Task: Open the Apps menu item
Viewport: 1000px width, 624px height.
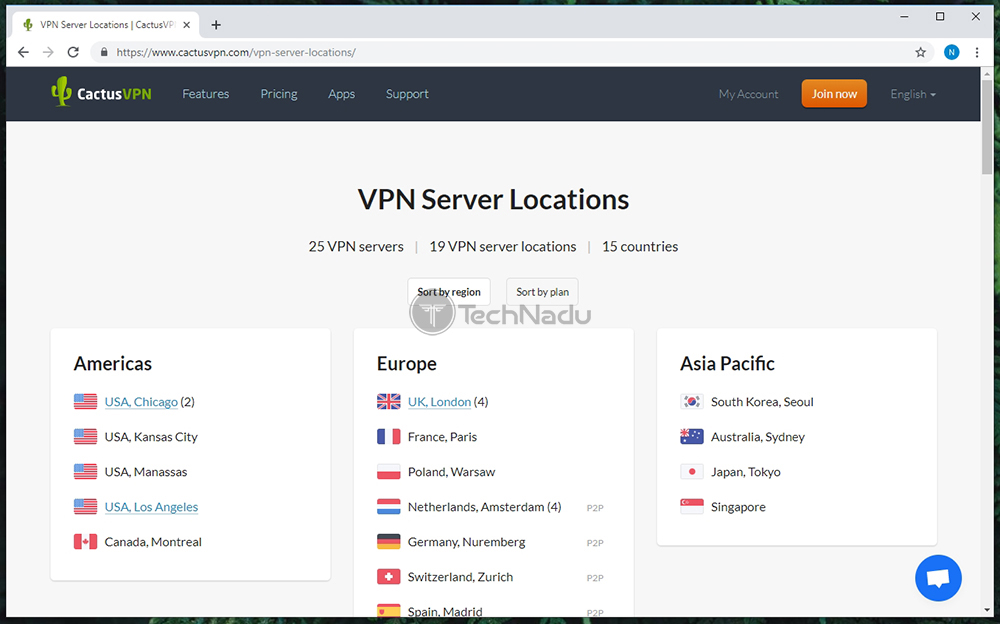Action: (x=341, y=94)
